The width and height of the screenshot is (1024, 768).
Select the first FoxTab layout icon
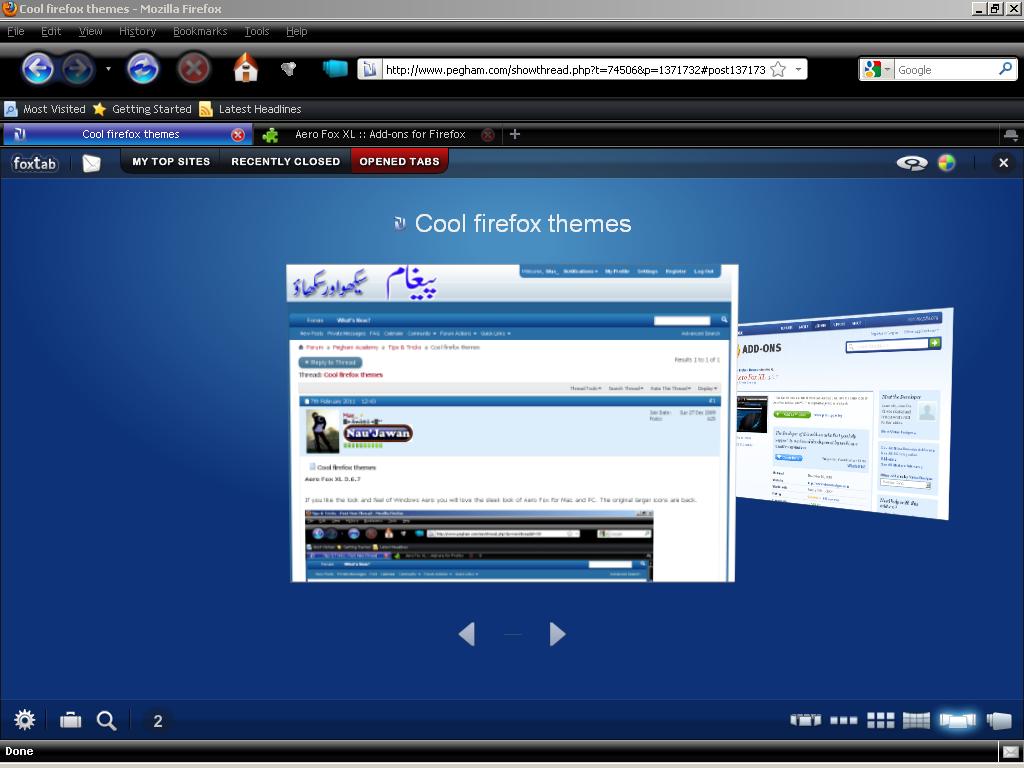click(806, 720)
